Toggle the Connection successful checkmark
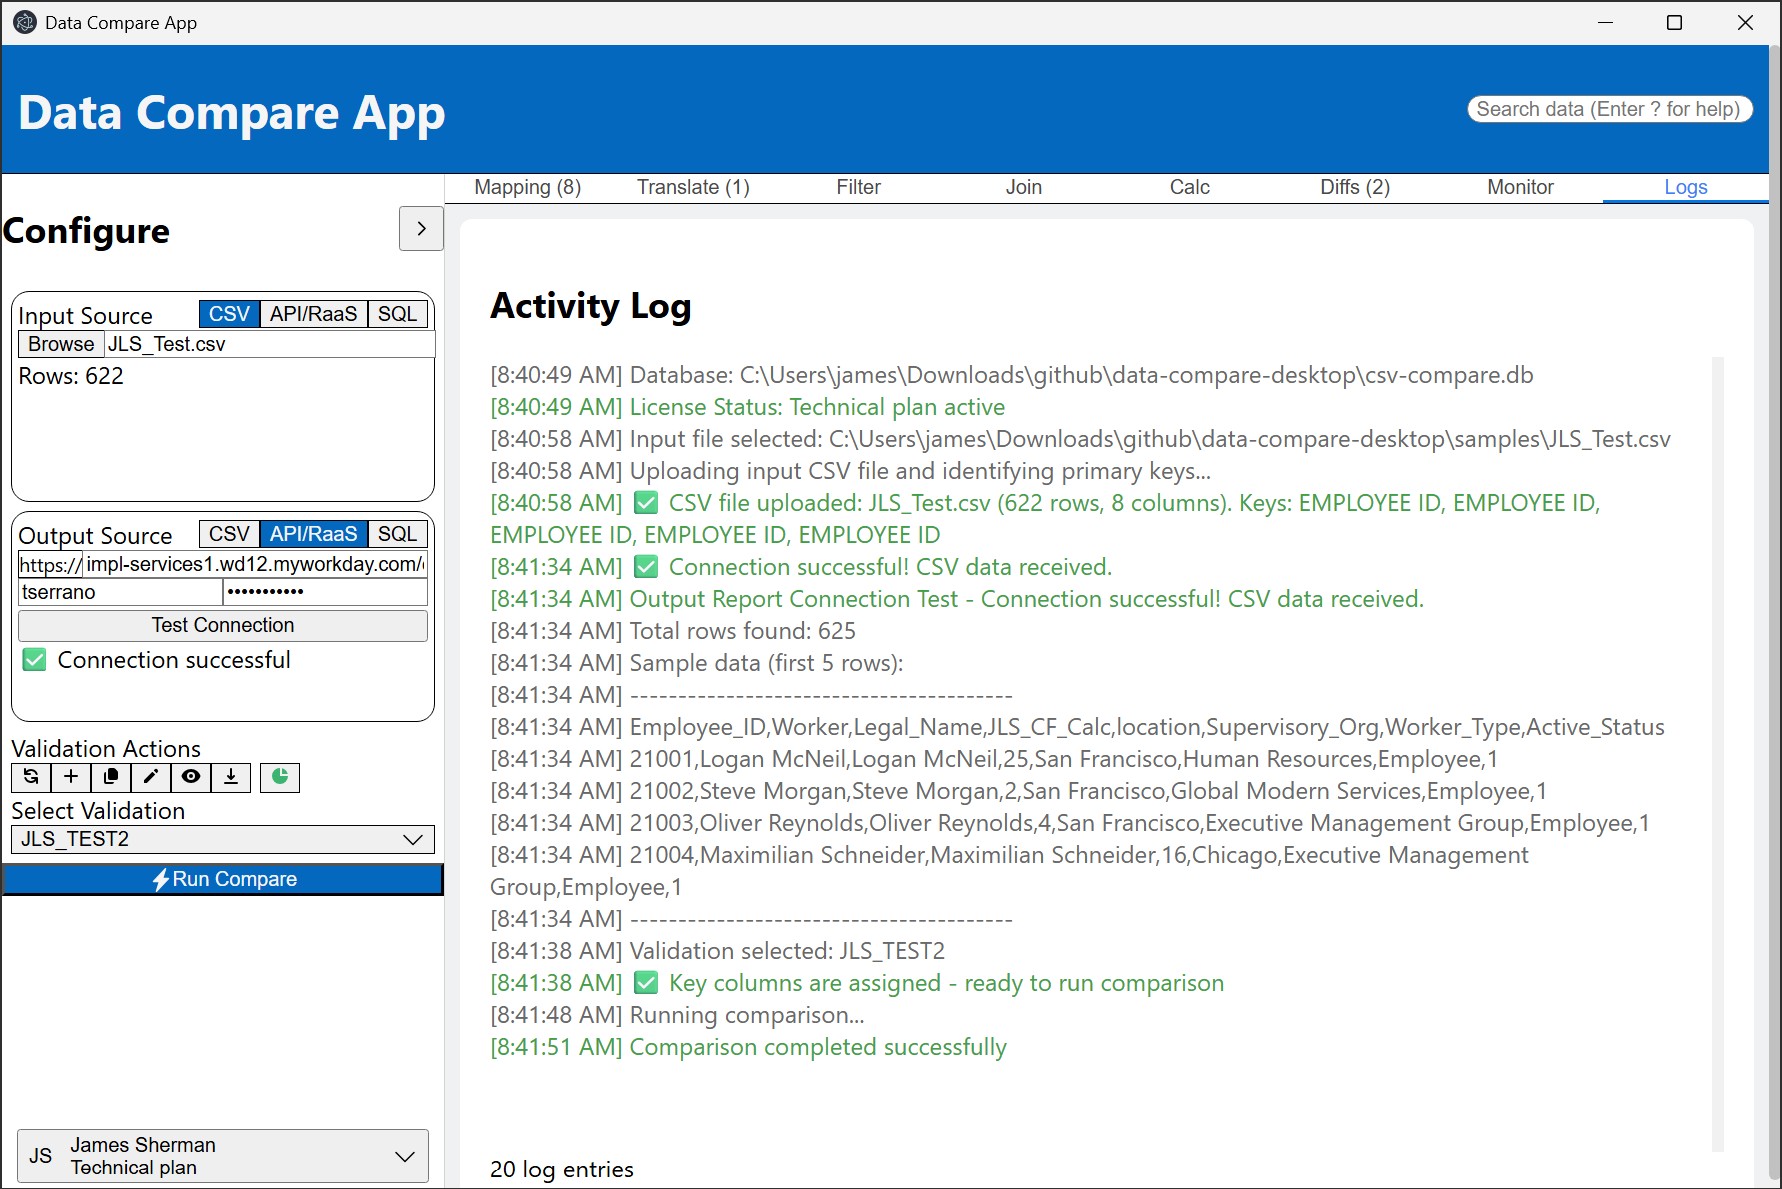This screenshot has width=1782, height=1189. [x=34, y=659]
